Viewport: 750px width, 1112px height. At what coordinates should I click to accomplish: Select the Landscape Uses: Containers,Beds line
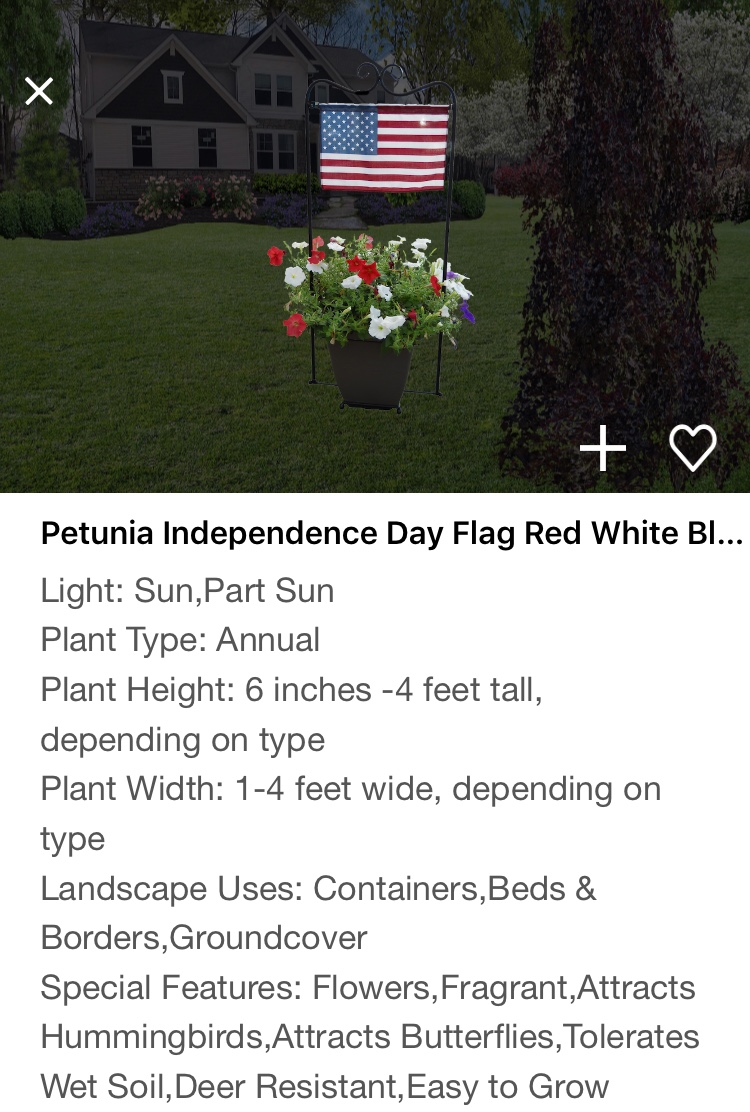point(318,889)
